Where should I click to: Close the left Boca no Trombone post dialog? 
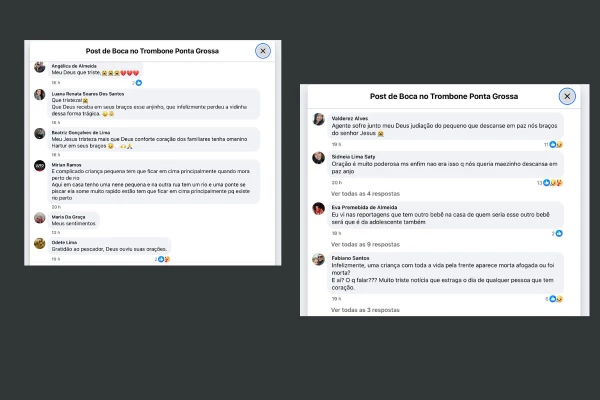[x=263, y=51]
